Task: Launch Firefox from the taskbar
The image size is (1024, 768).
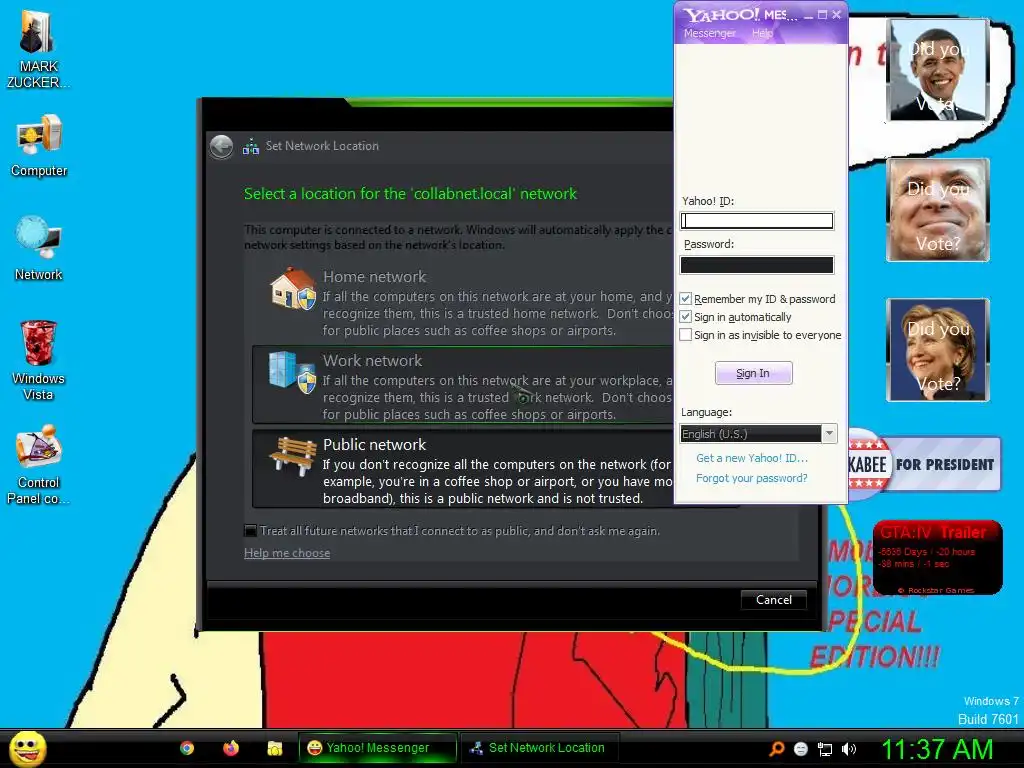Action: click(x=231, y=748)
